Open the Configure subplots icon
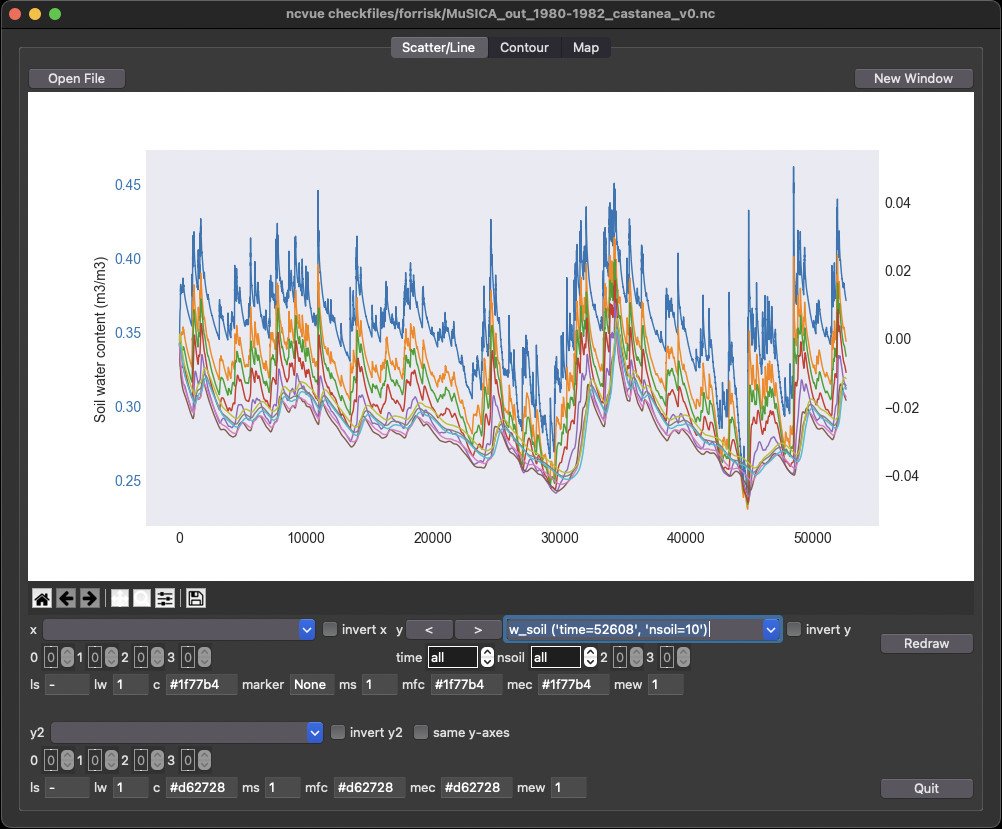Viewport: 1002px width, 829px height. click(x=165, y=598)
